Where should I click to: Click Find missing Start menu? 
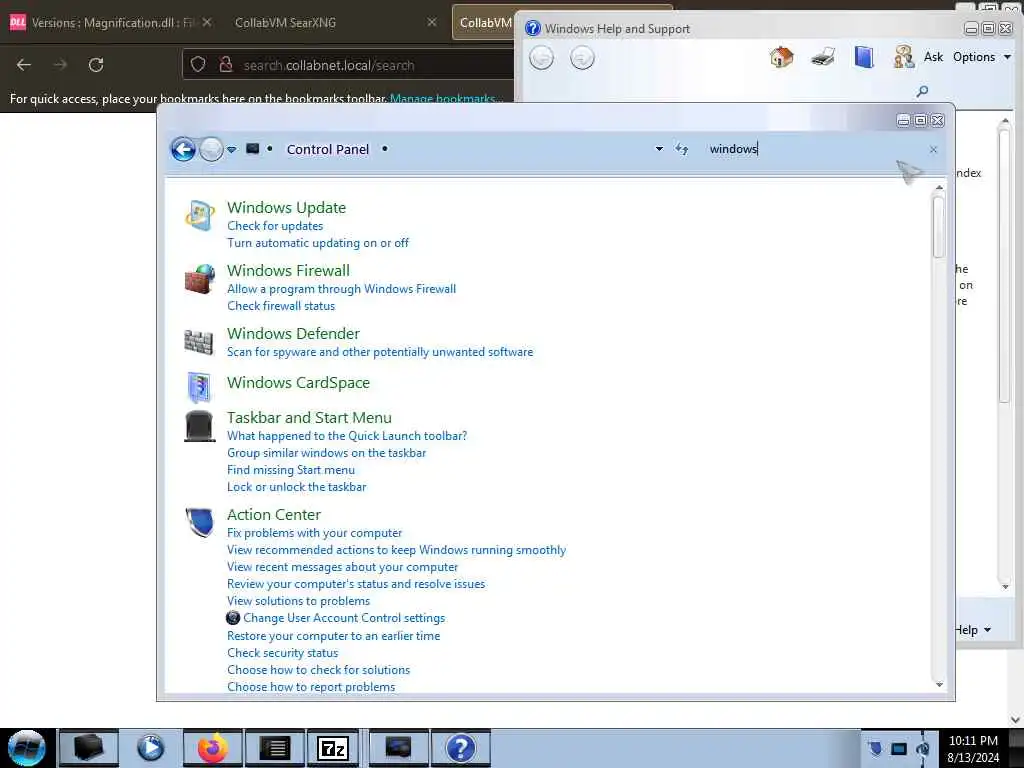click(291, 470)
